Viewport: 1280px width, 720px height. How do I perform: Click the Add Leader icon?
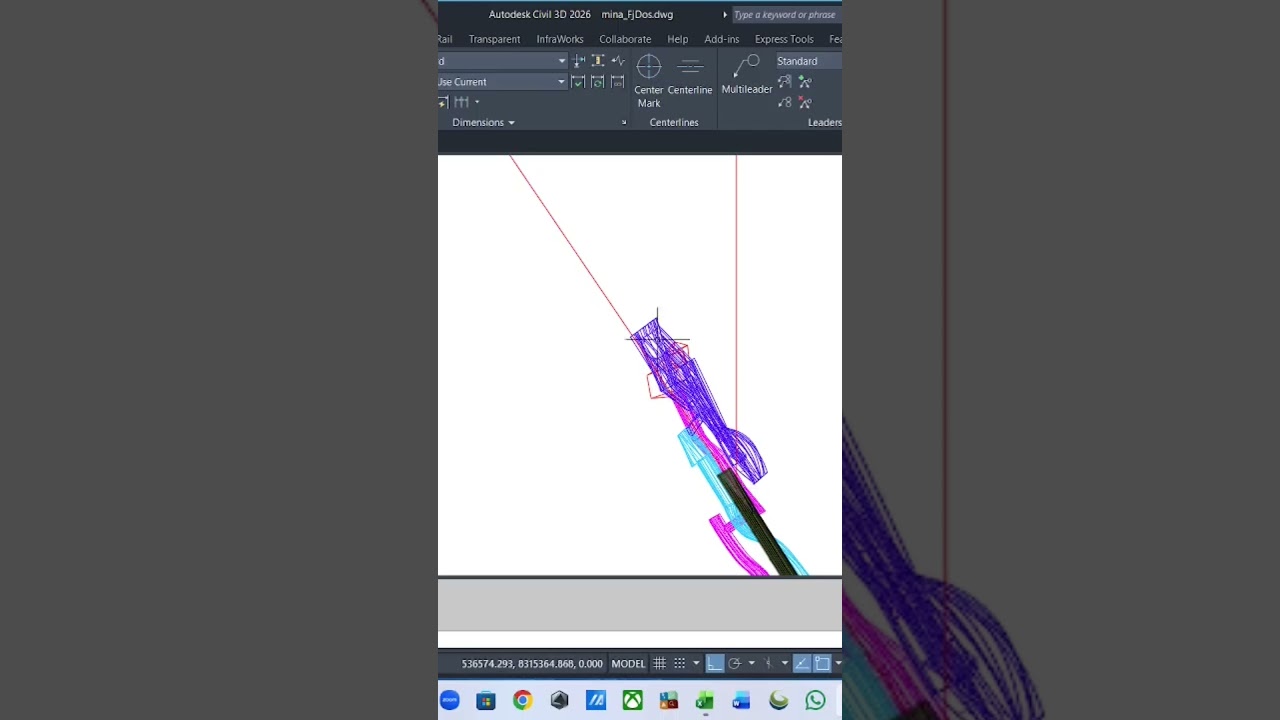[x=804, y=82]
